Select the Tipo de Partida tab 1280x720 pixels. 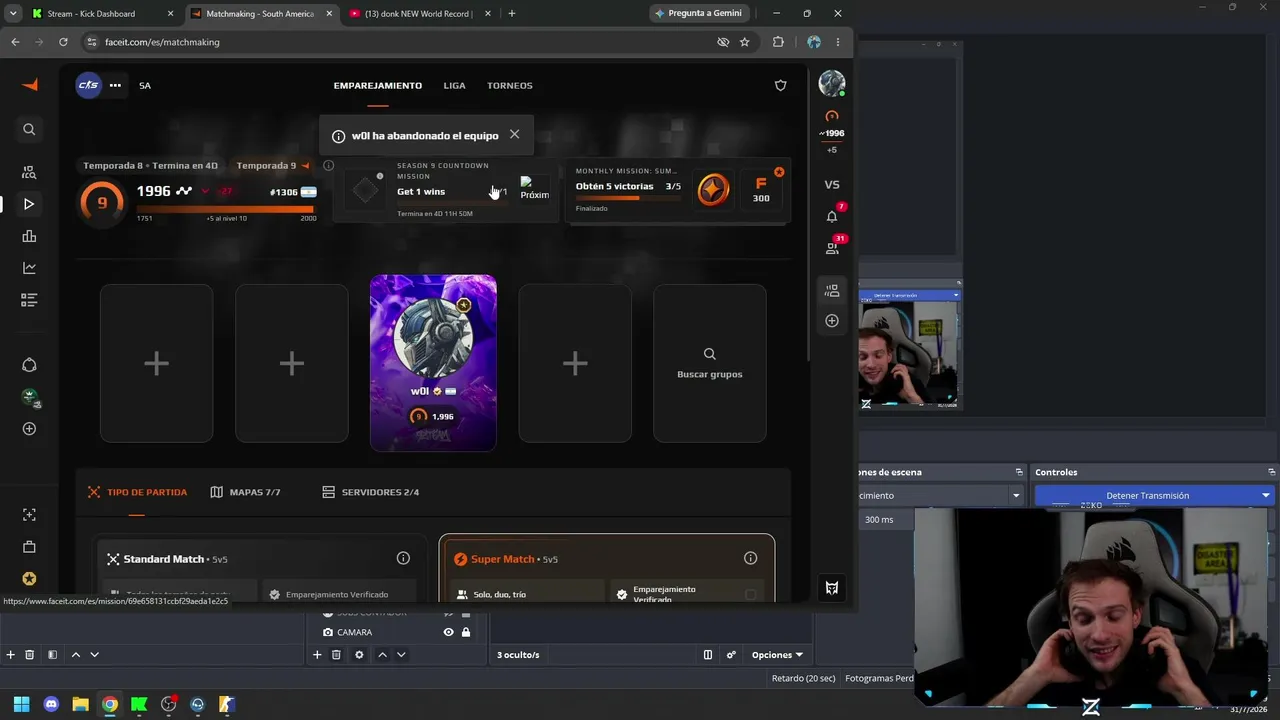137,492
